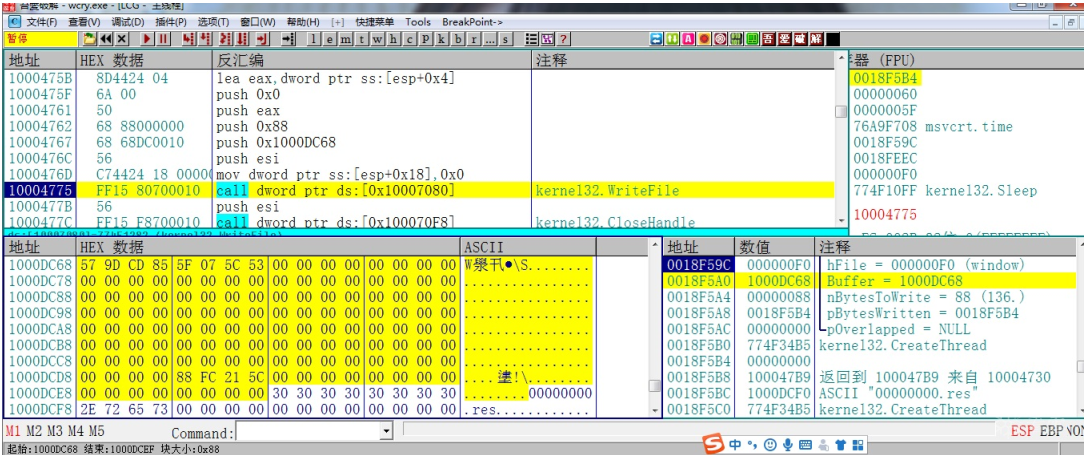The image size is (1084, 455).
Task: Select ESP stack reference option
Action: (1022, 431)
